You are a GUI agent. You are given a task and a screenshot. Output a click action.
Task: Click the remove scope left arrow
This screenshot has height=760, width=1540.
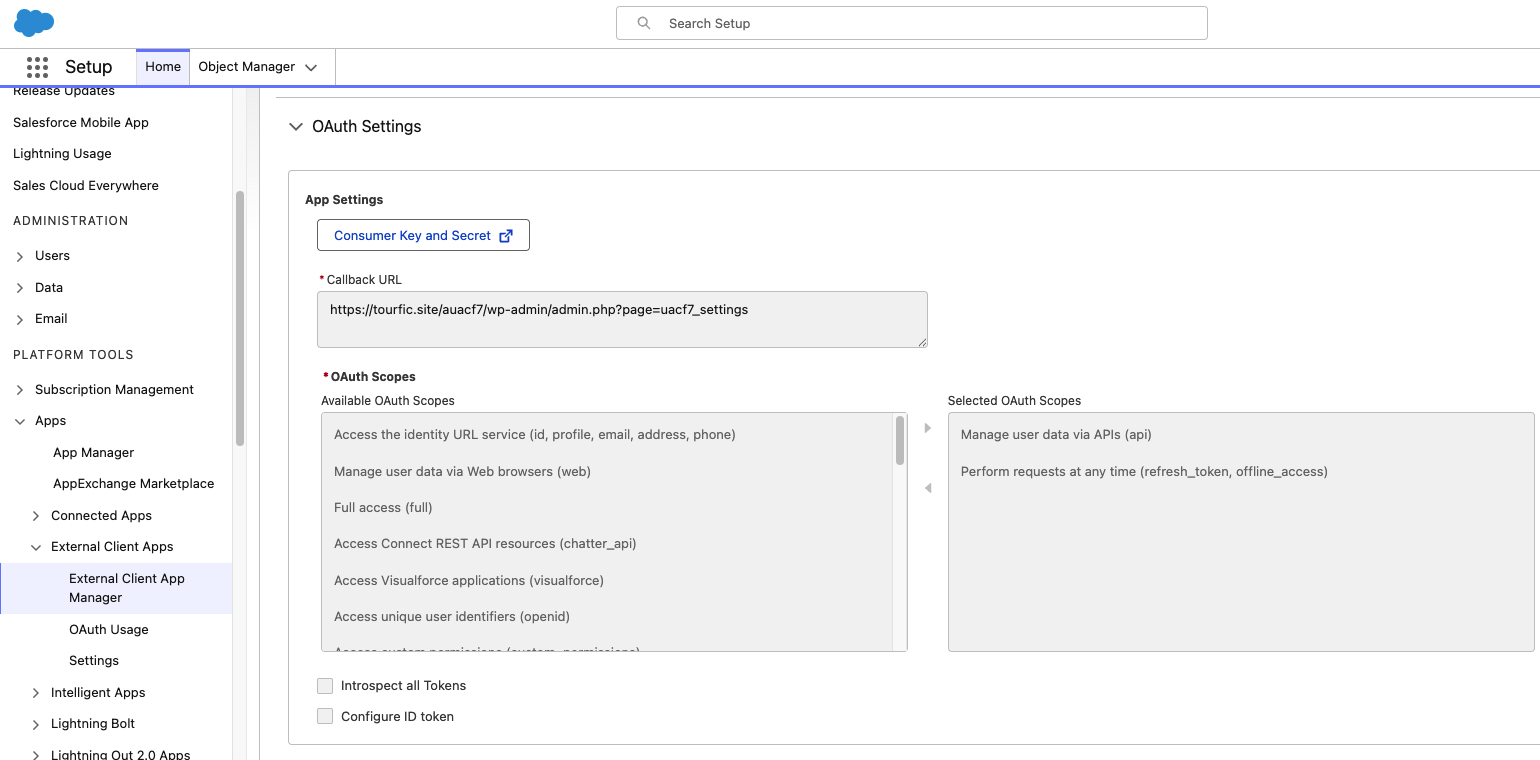[927, 488]
